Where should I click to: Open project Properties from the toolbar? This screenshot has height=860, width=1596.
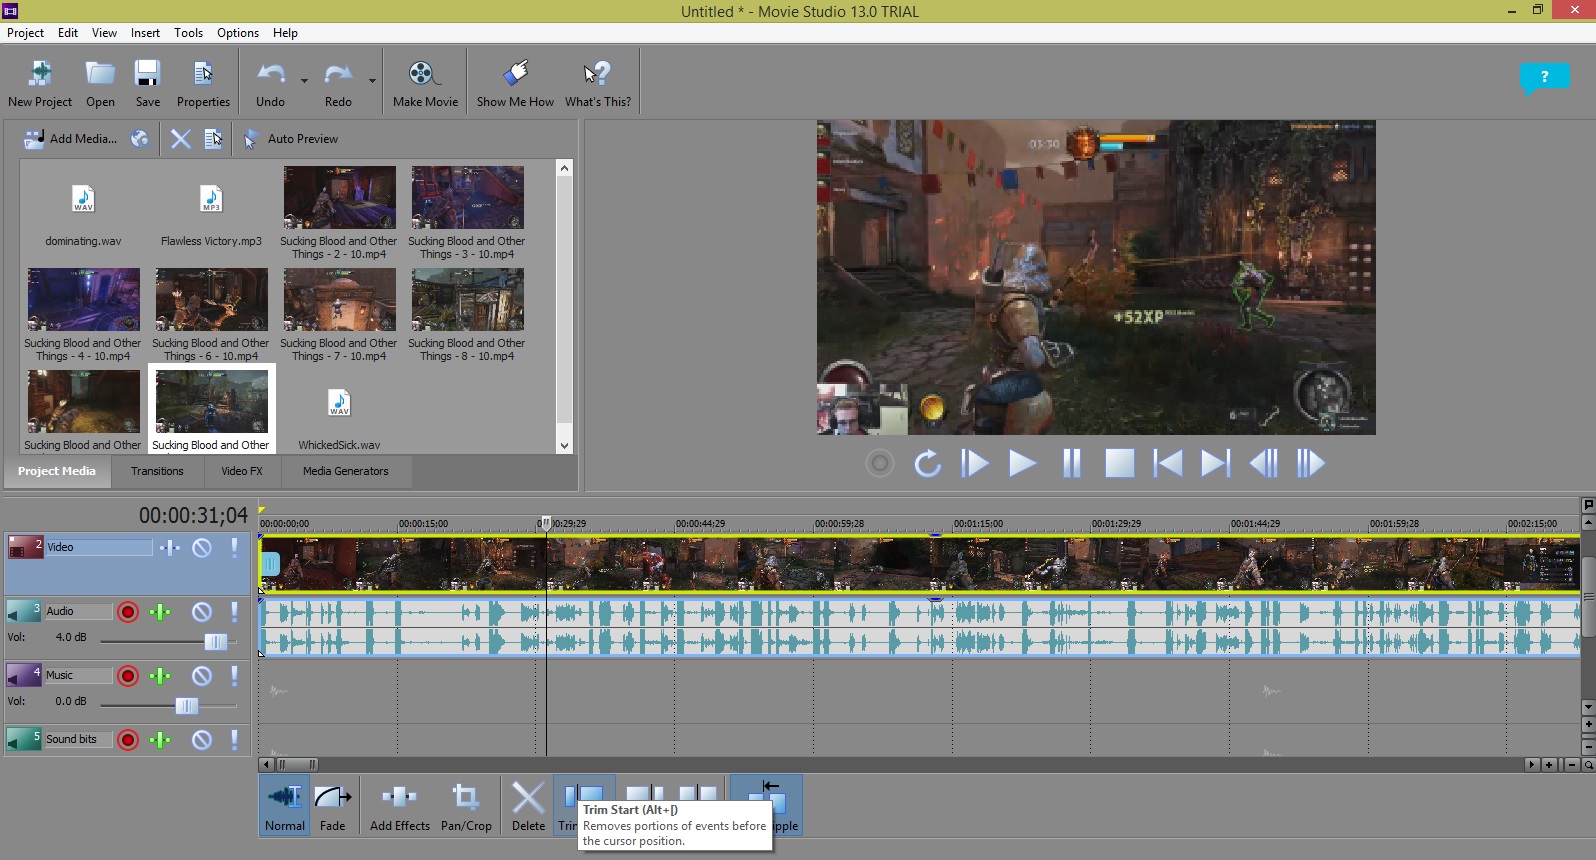point(203,83)
